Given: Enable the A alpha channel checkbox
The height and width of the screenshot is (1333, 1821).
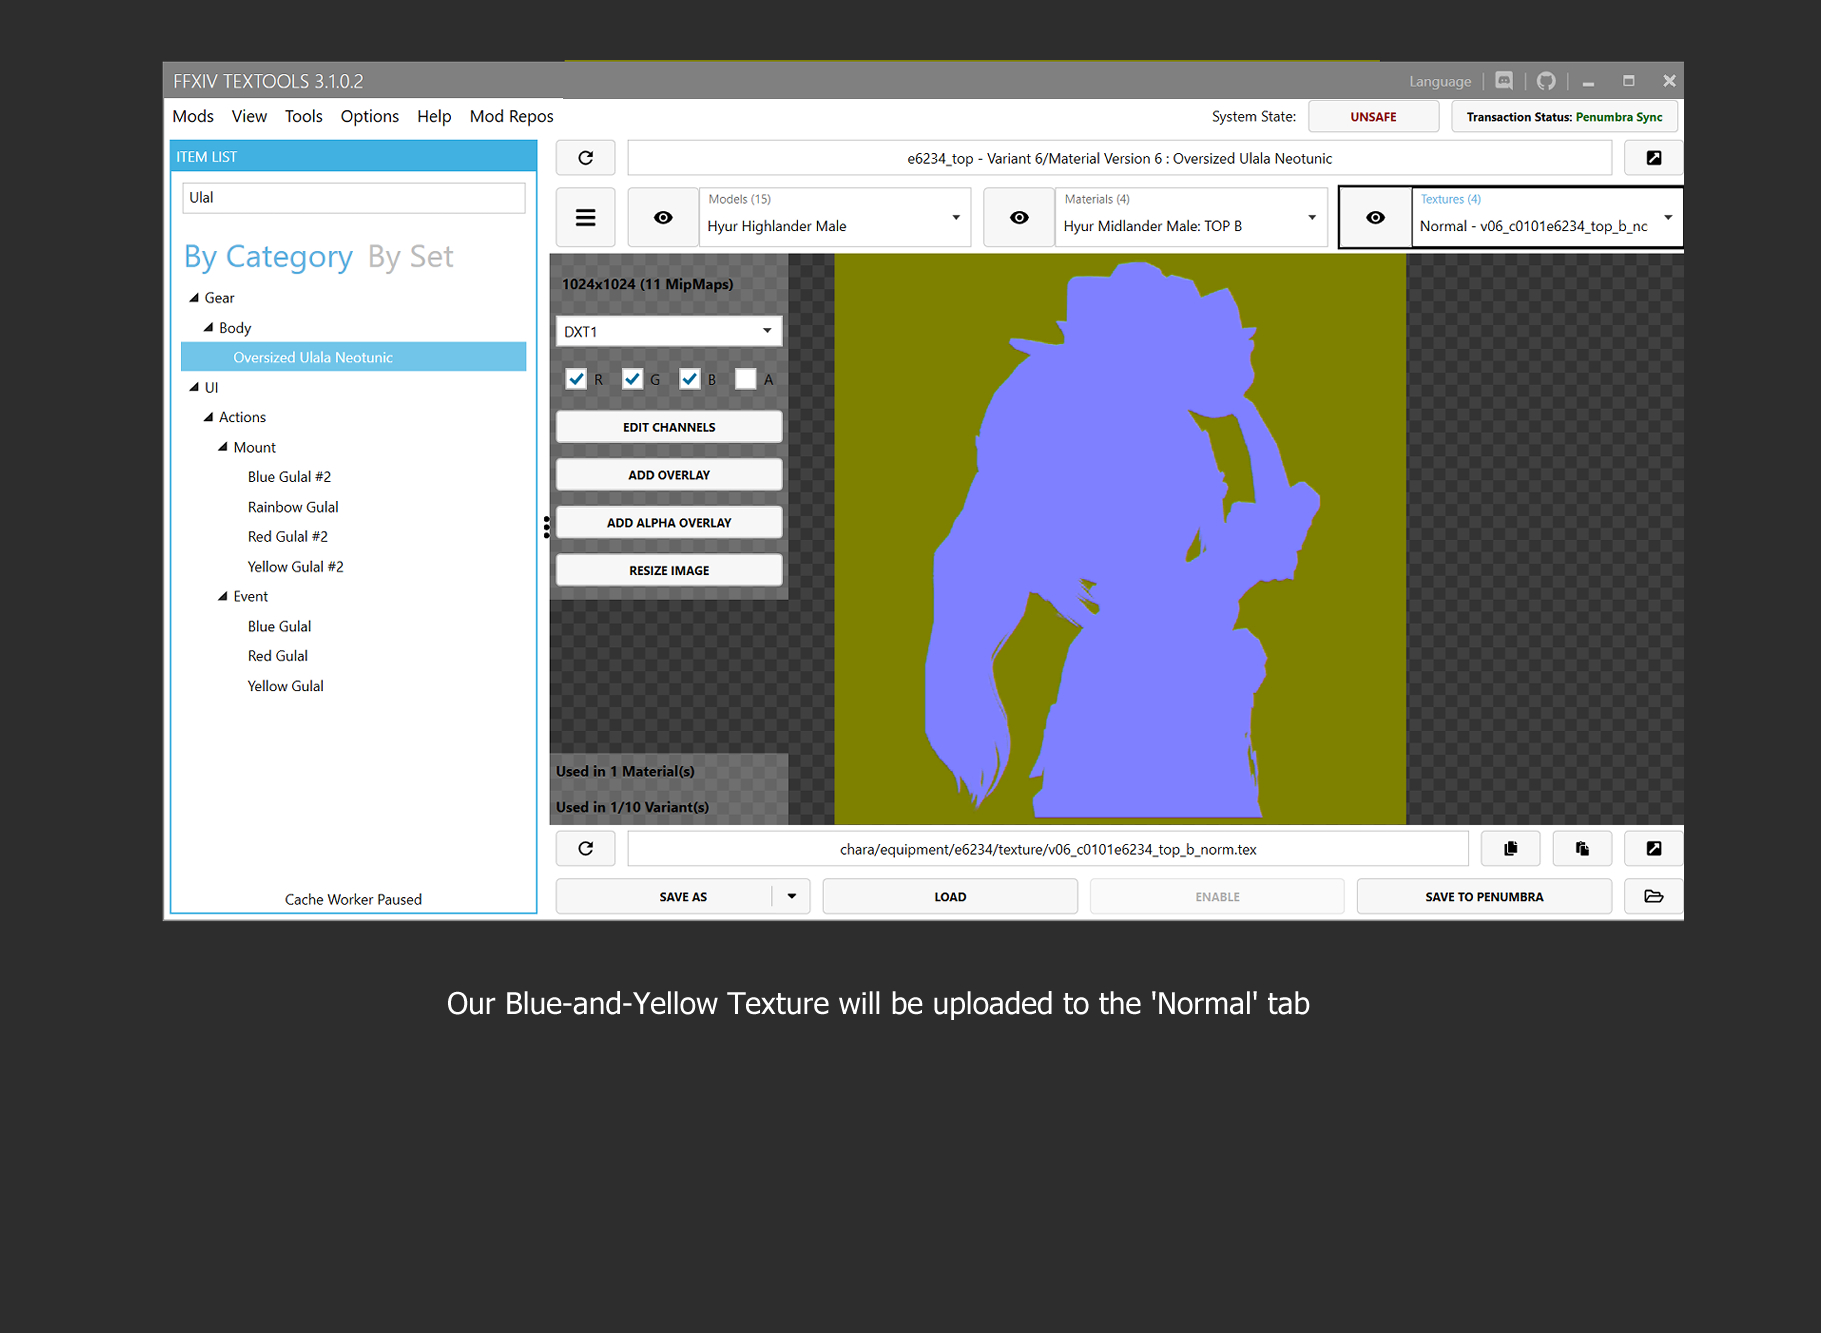Looking at the screenshot, I should [x=746, y=379].
